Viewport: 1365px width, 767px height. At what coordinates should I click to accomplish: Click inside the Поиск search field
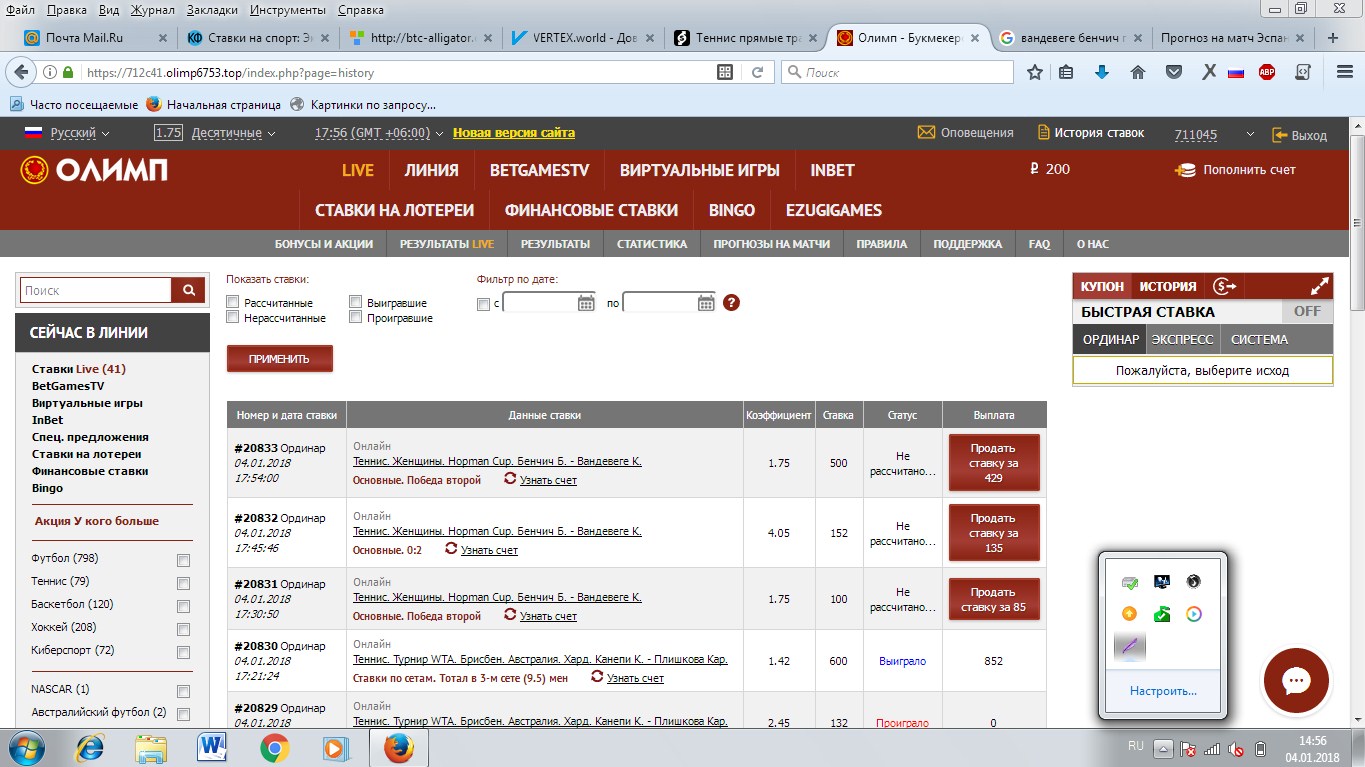click(95, 289)
